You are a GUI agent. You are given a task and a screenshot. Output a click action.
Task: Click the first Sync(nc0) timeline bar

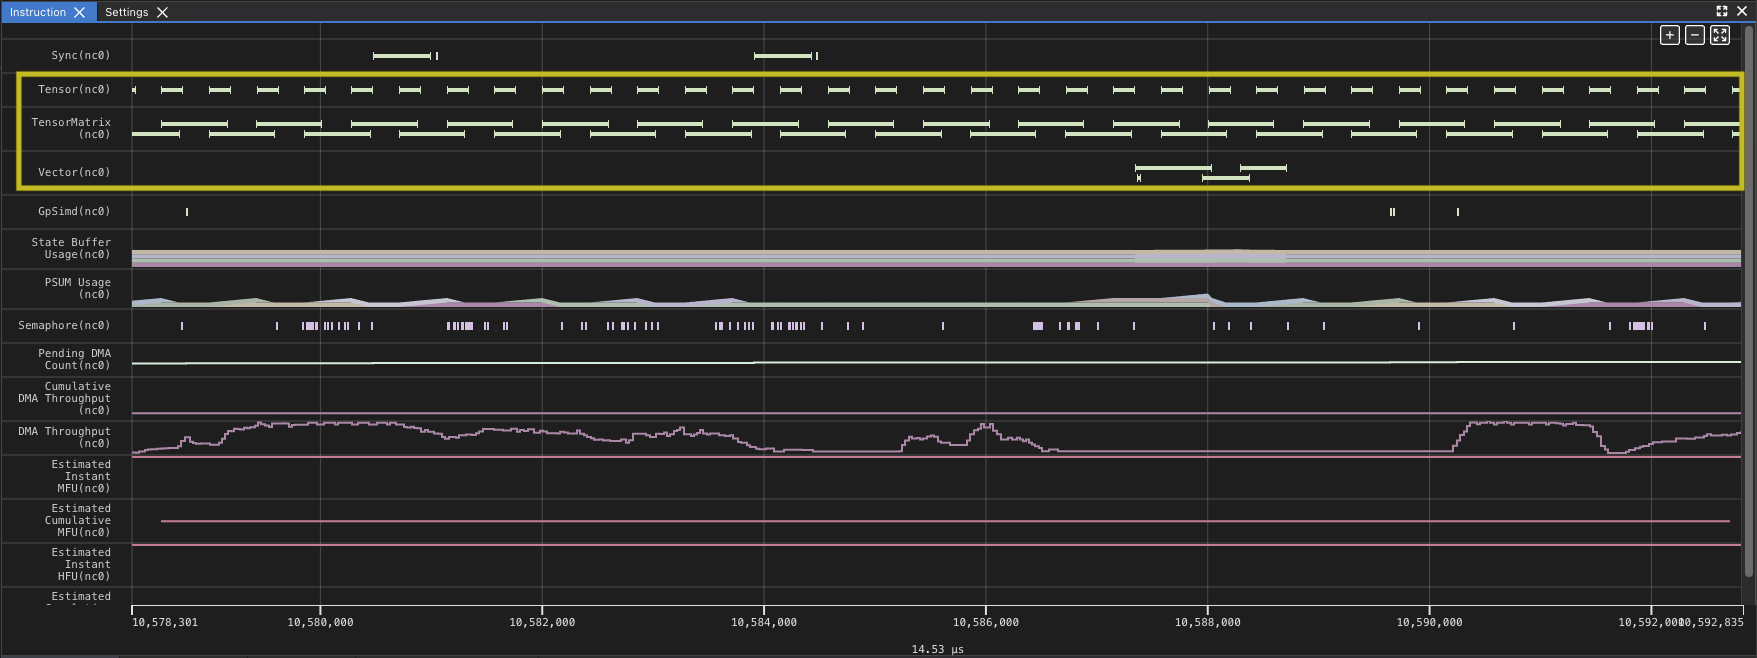coord(401,56)
